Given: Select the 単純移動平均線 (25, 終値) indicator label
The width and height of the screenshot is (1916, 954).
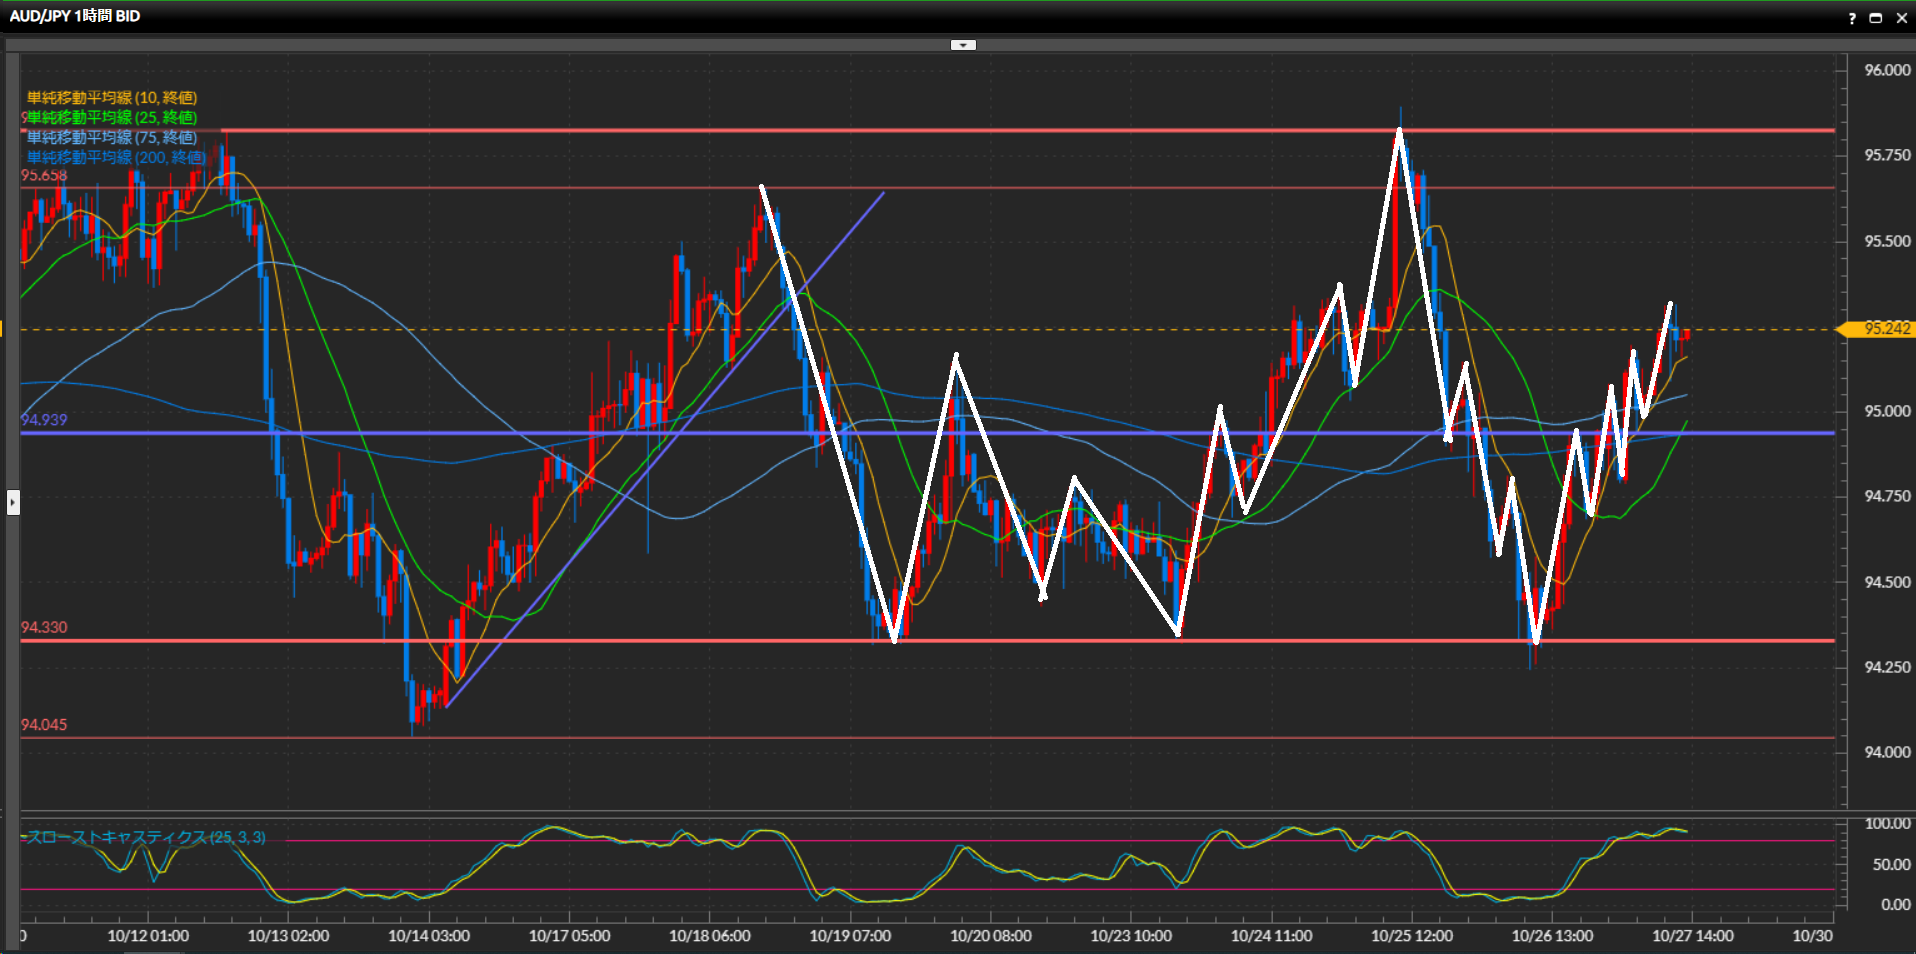Looking at the screenshot, I should click(112, 117).
